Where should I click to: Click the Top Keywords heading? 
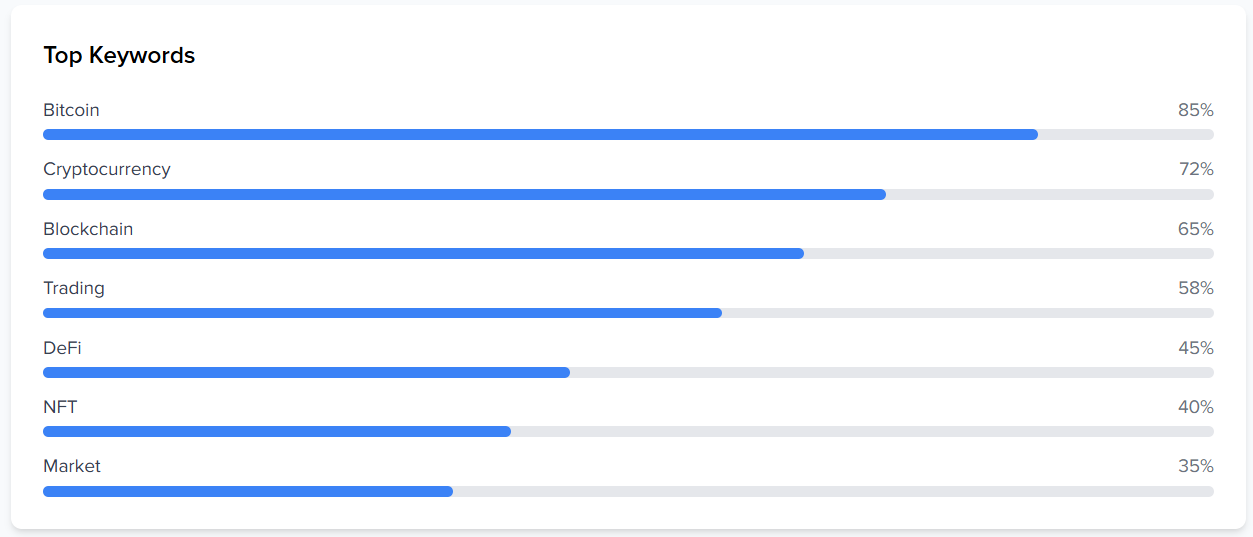[119, 56]
